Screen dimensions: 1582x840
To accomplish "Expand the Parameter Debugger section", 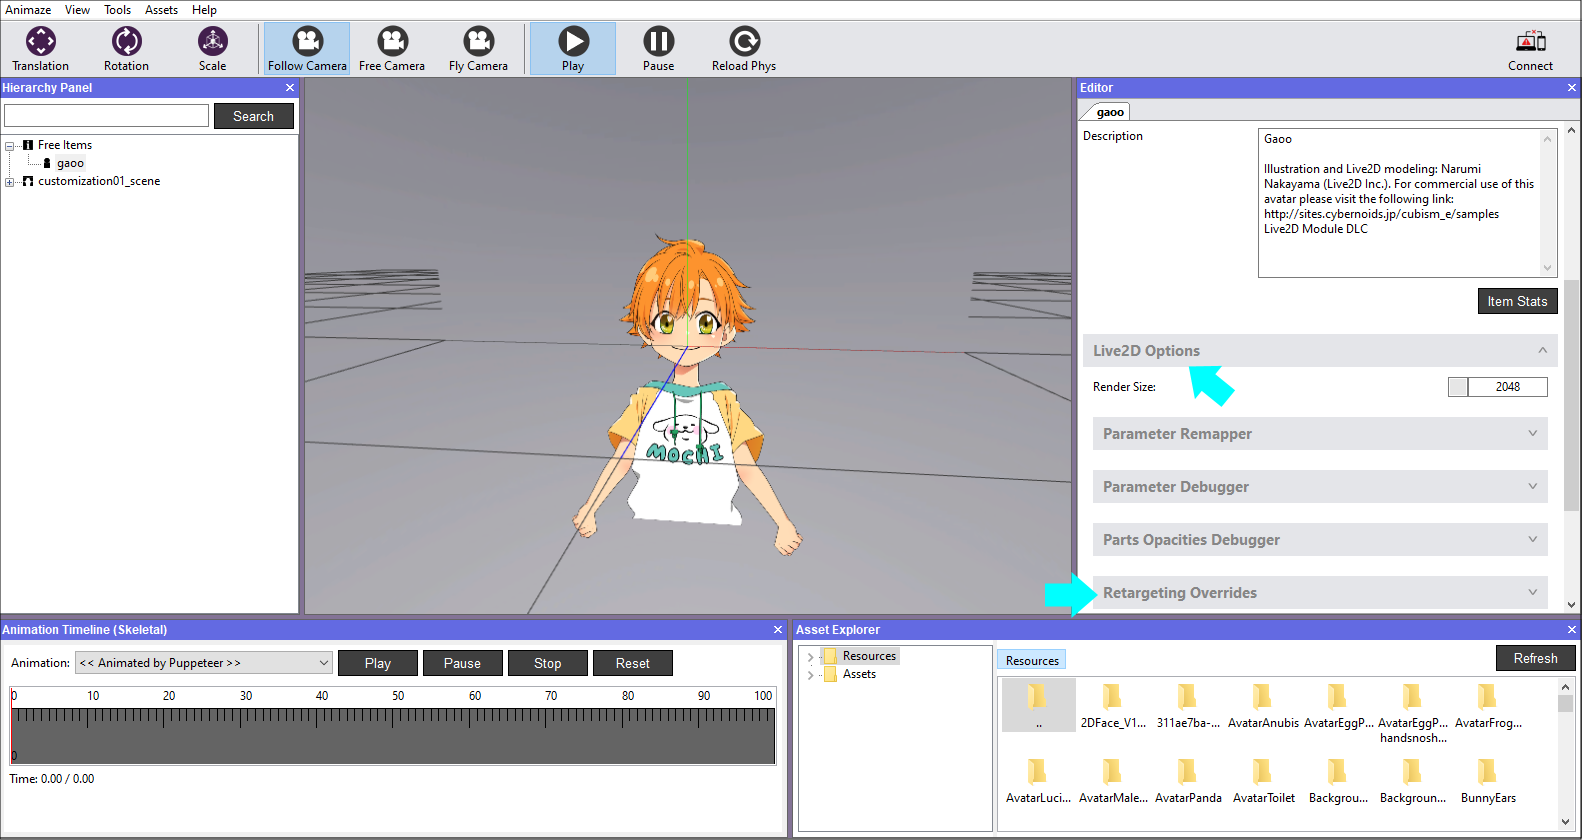I will pos(1320,487).
